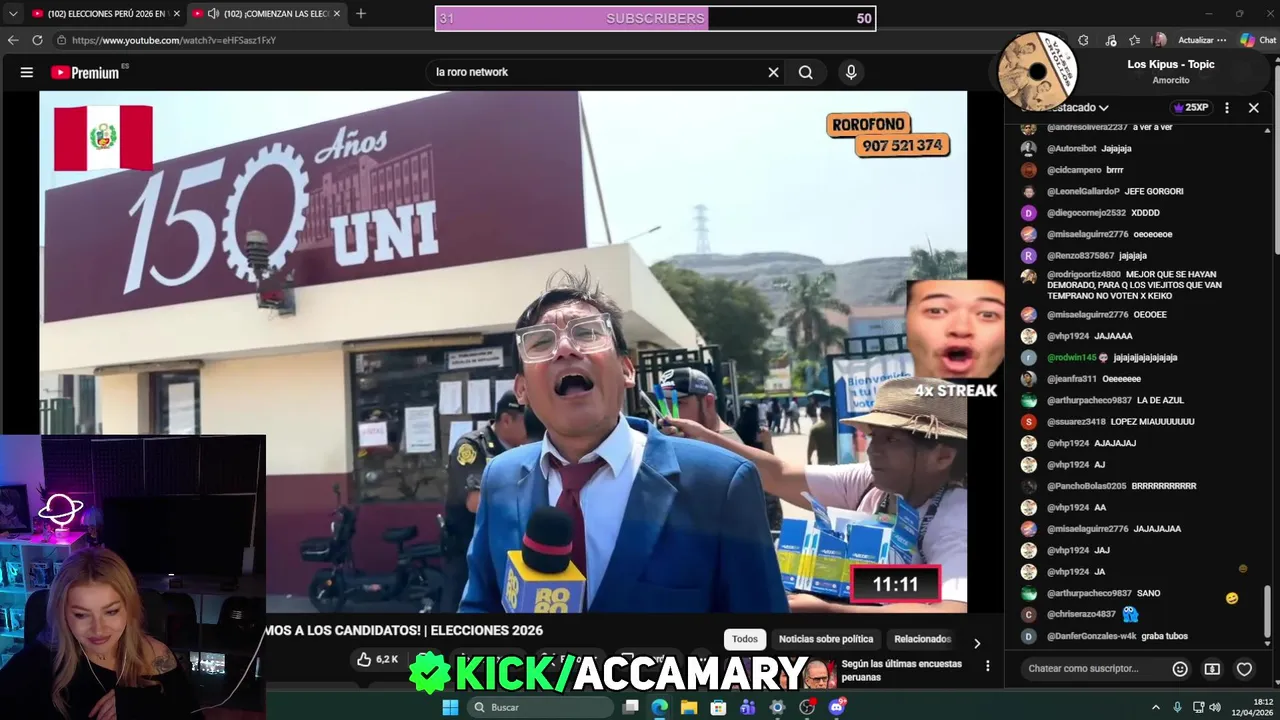Screen dimensions: 1280x720
Task: Open the emoji picker in chat
Action: click(x=1180, y=668)
